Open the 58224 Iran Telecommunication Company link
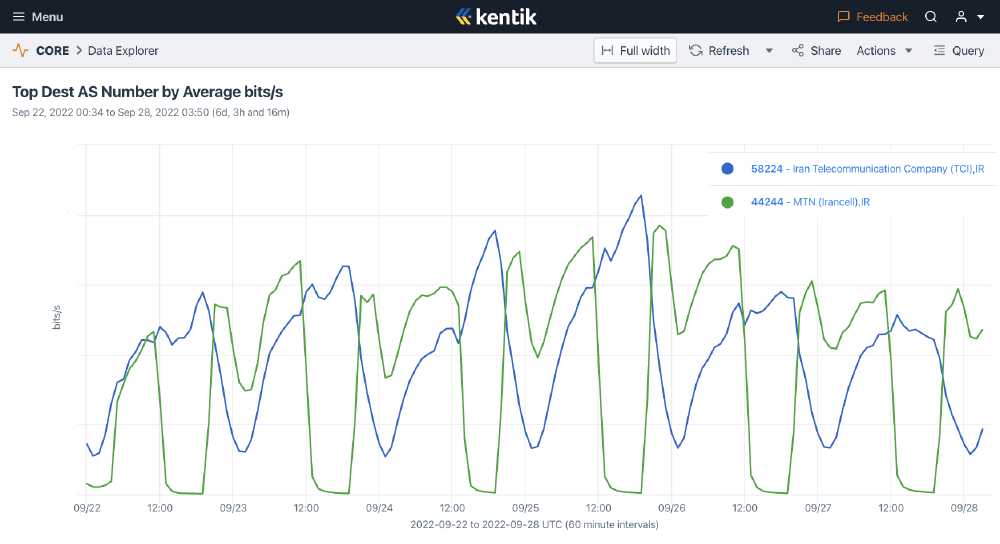This screenshot has height=544, width=1000. [x=867, y=169]
